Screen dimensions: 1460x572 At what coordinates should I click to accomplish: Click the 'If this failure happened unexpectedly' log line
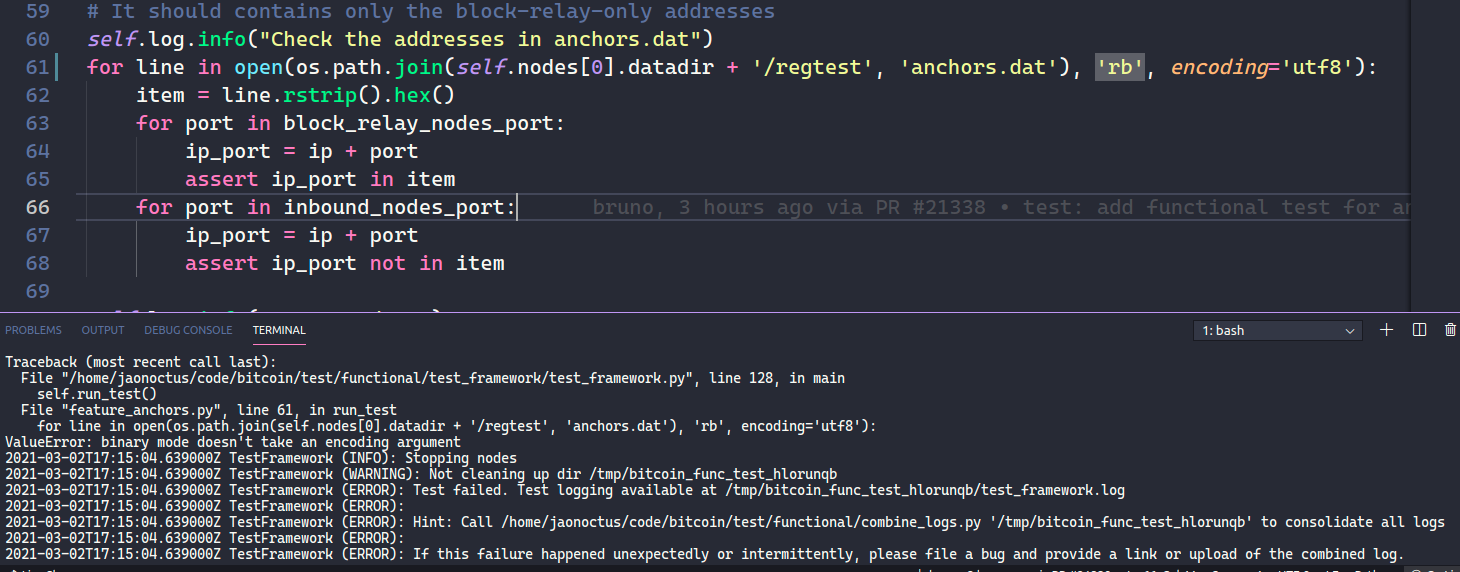(x=705, y=554)
